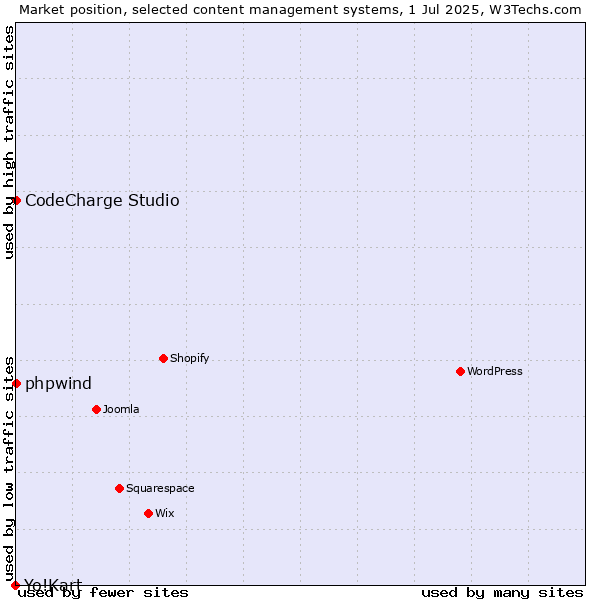Click the 'Wix' label
This screenshot has height=600, width=600.
click(165, 513)
